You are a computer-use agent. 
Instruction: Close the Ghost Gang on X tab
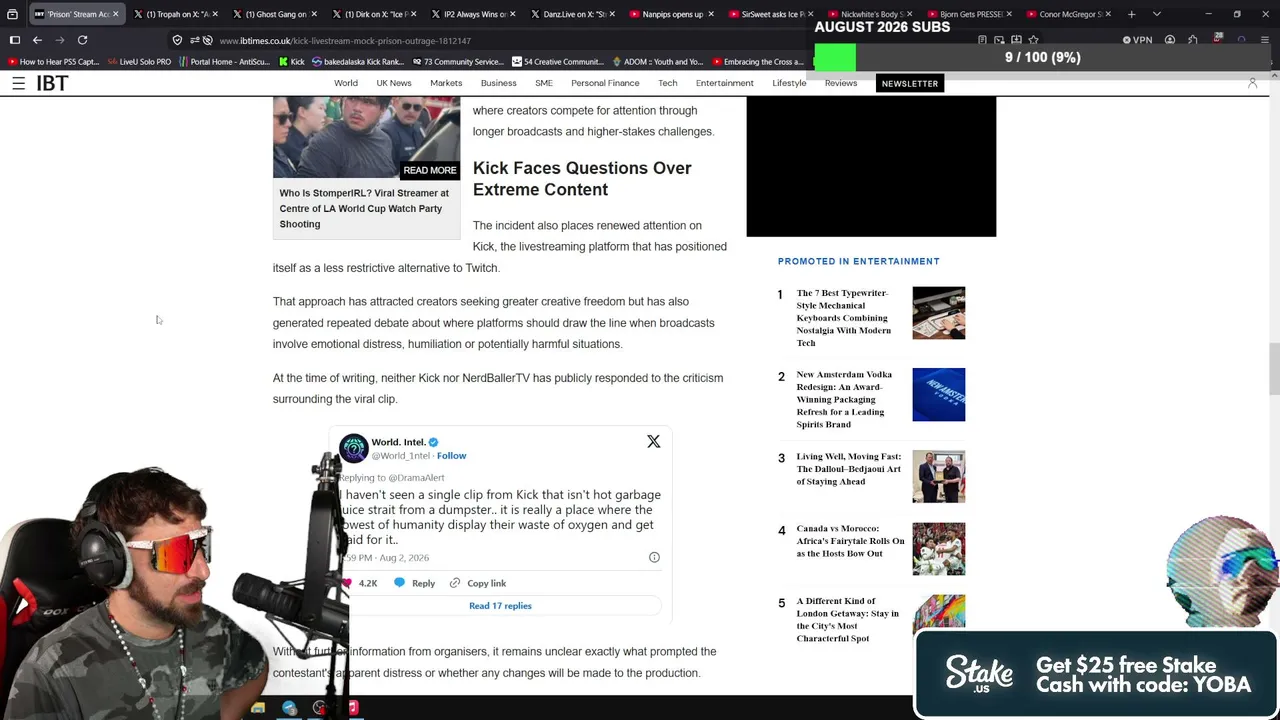[314, 14]
